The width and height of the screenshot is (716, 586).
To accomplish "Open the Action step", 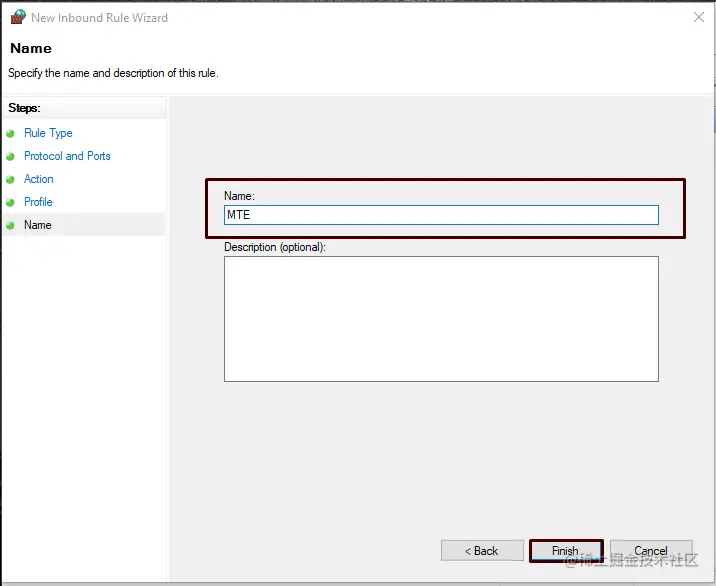I will [x=39, y=179].
